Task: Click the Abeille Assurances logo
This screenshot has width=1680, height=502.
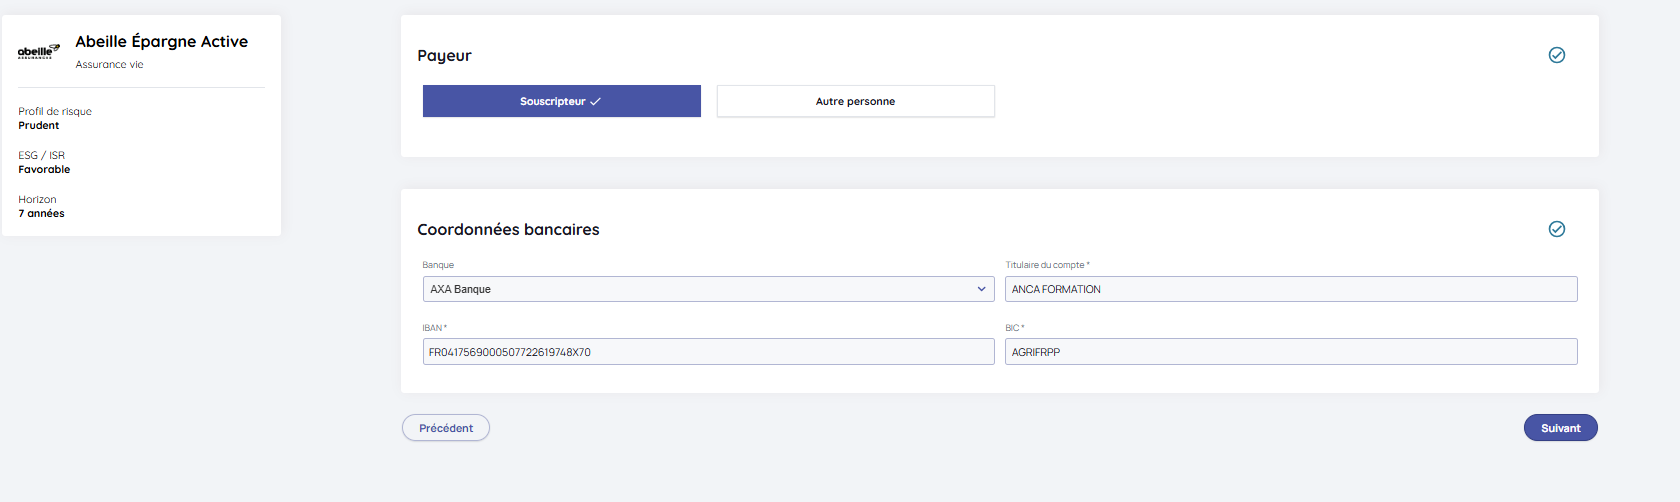Action: click(x=39, y=51)
